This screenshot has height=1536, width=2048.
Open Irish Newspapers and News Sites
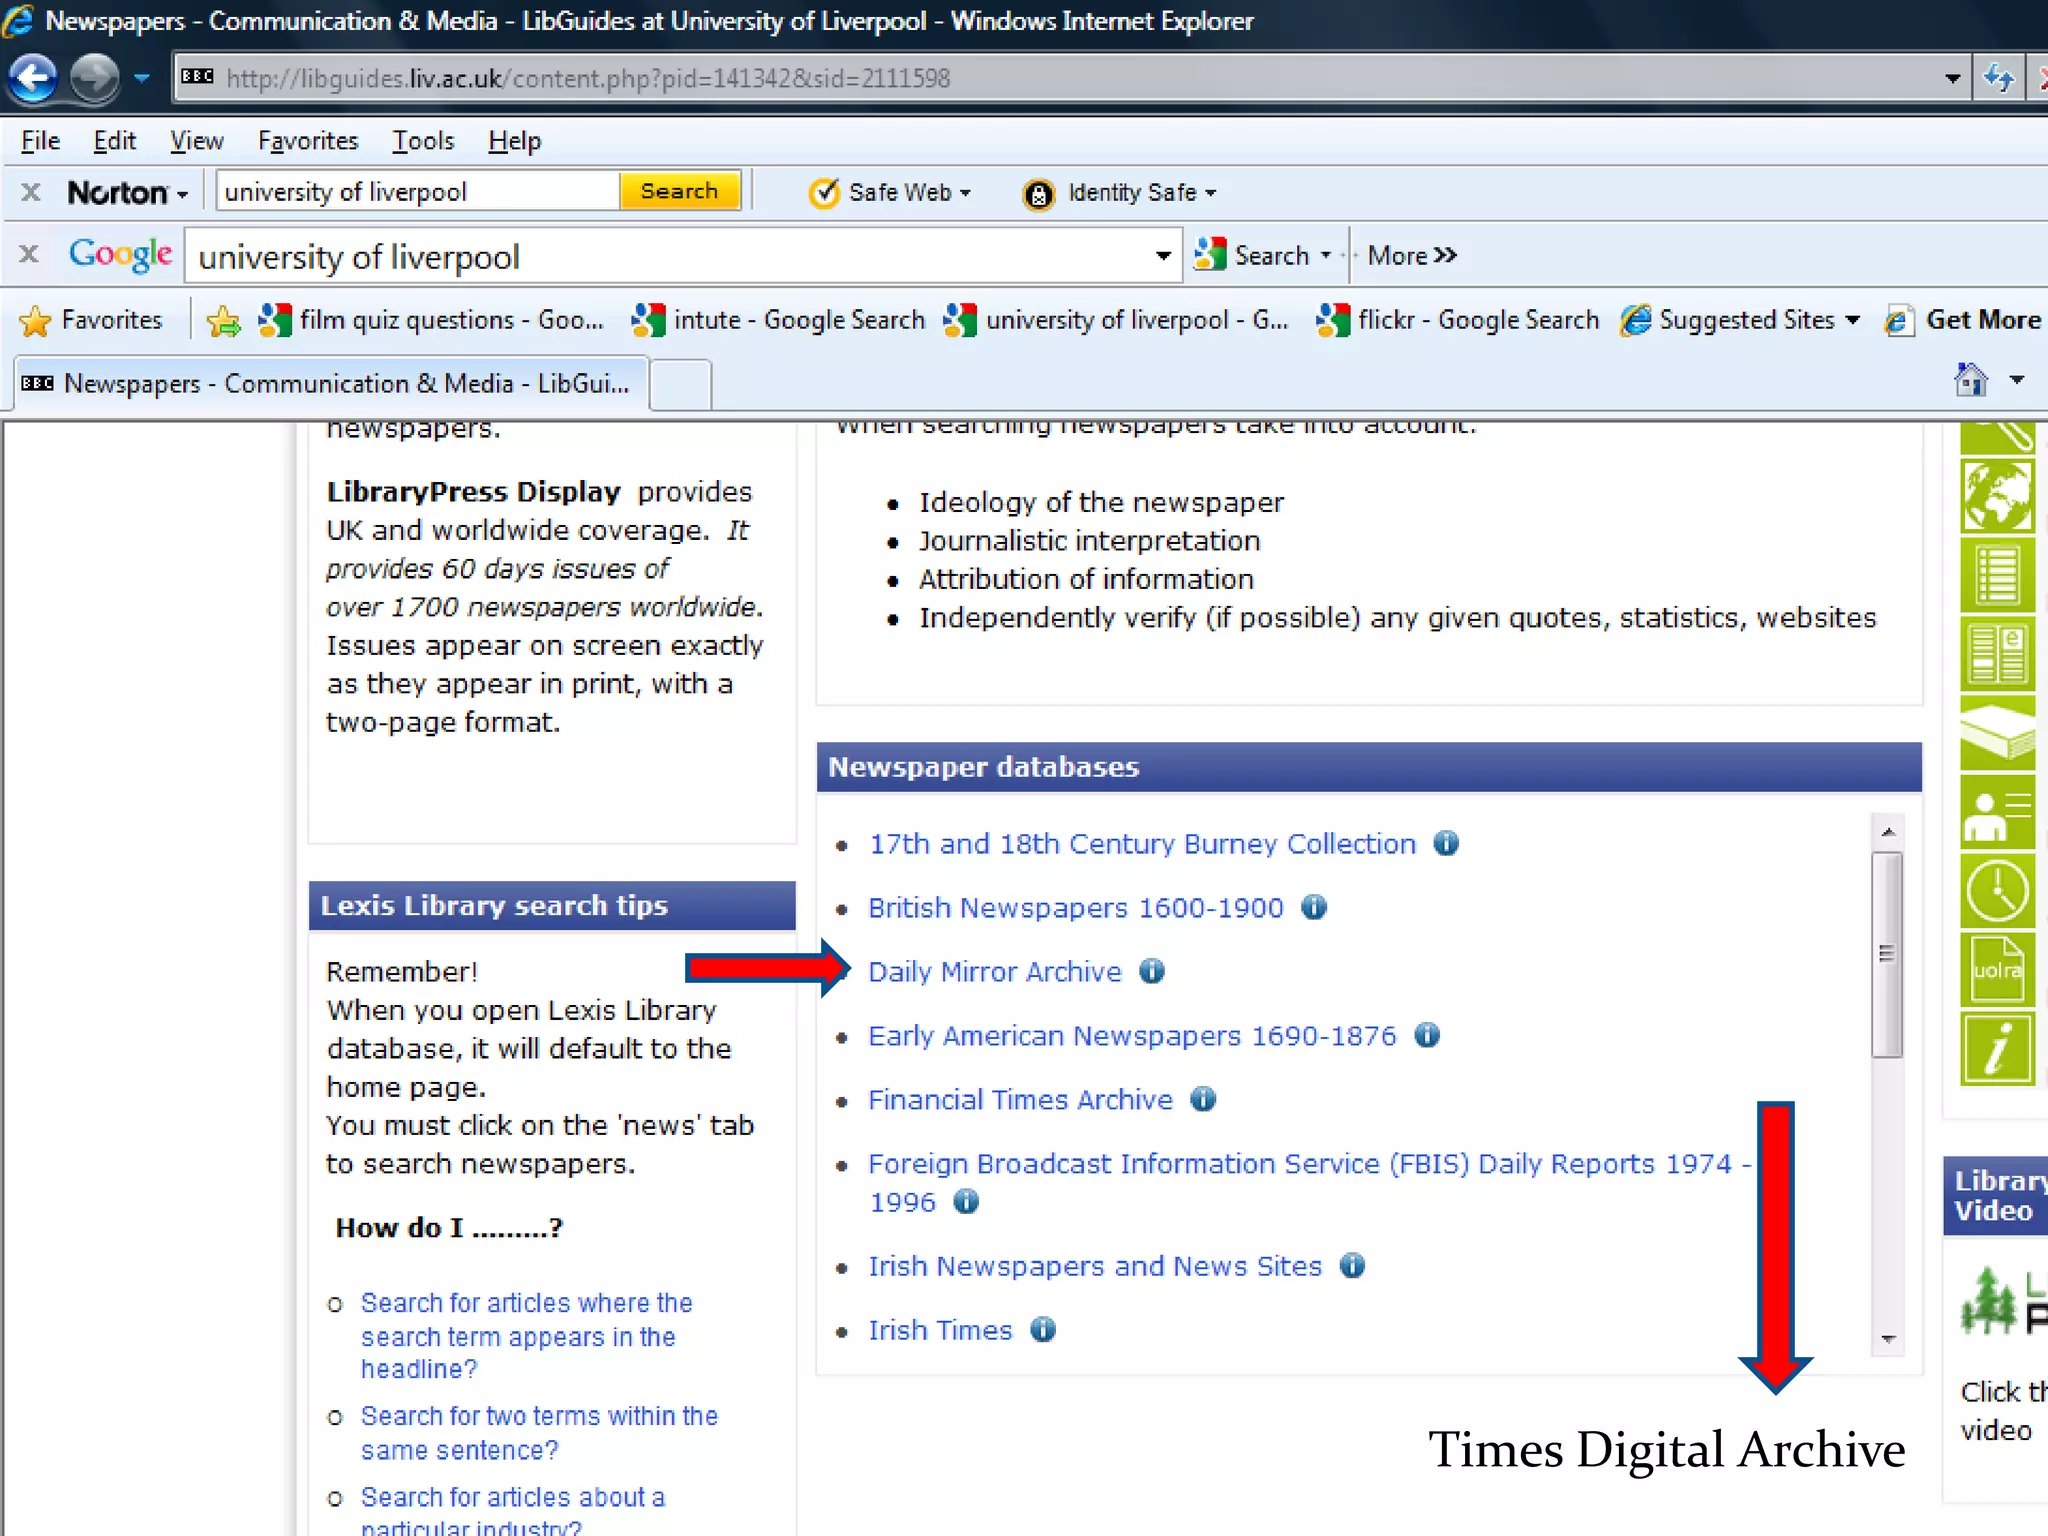1095,1266
